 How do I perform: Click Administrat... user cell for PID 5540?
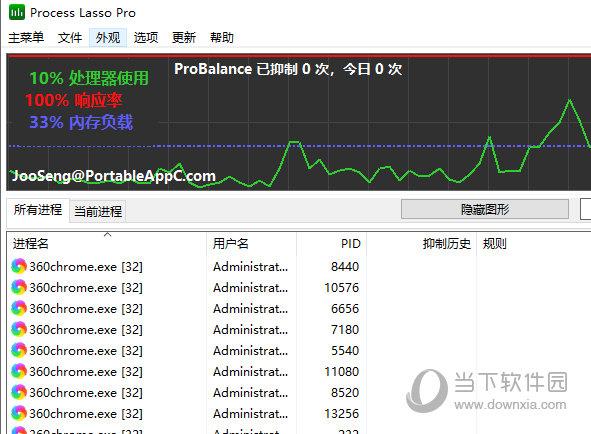coord(250,351)
